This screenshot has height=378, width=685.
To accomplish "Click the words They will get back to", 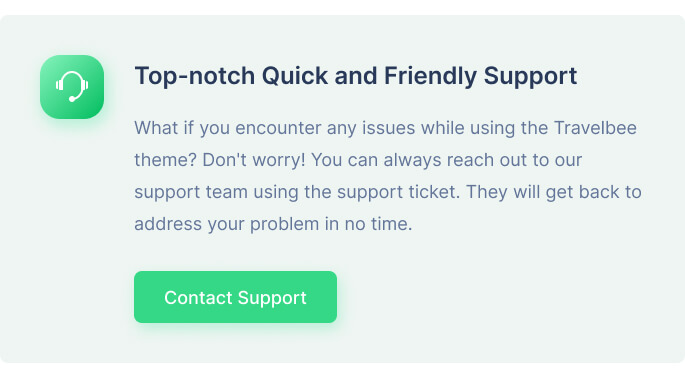I will point(554,192).
